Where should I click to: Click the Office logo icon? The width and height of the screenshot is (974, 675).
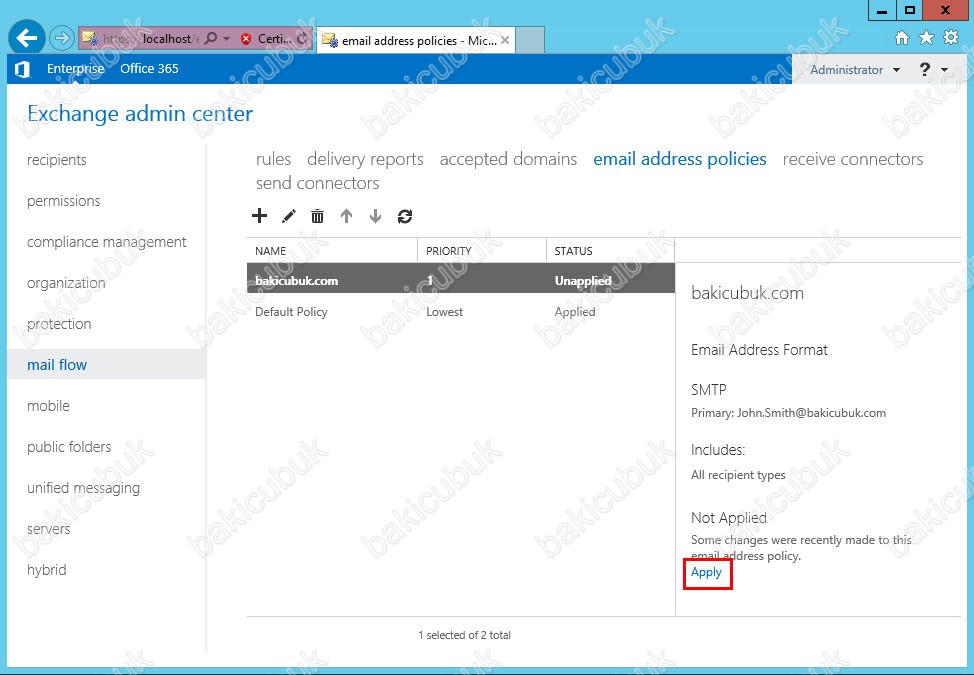tap(22, 69)
